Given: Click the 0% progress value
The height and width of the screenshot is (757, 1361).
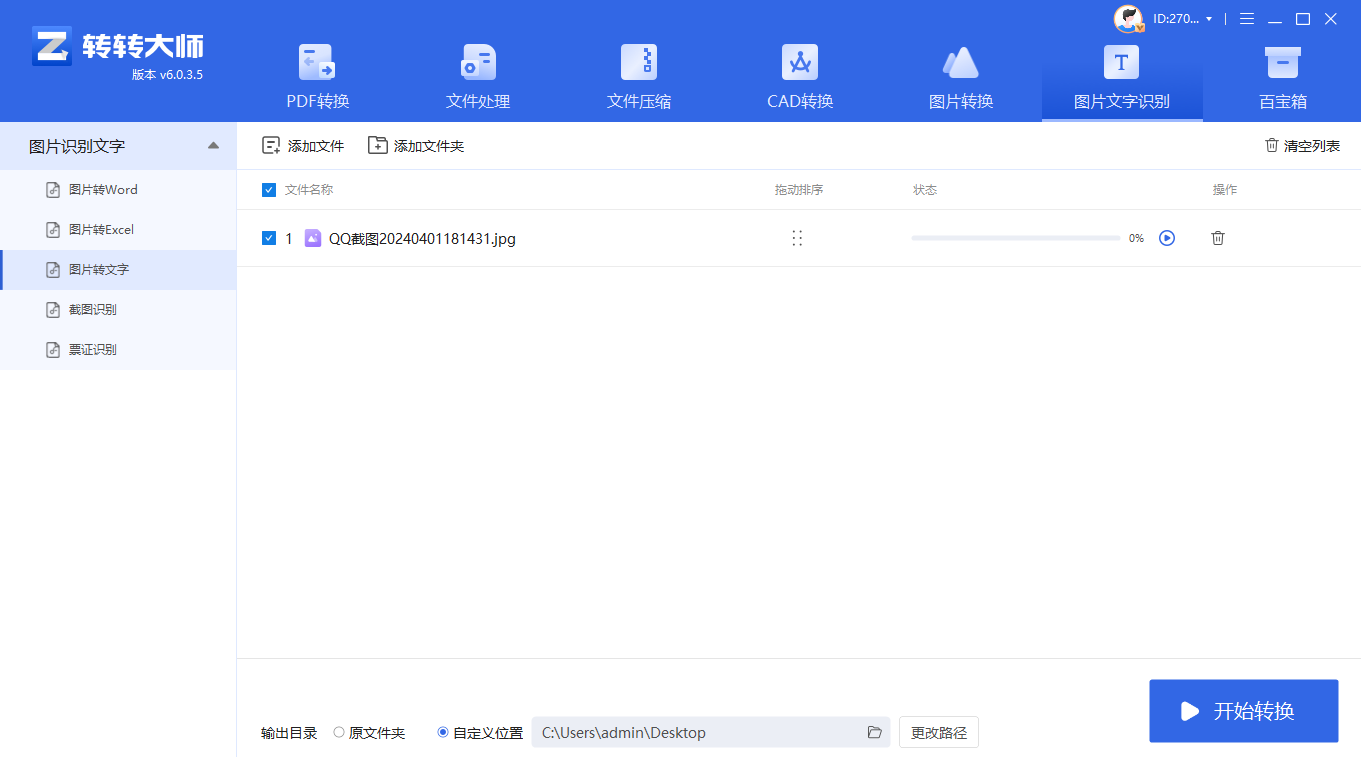Looking at the screenshot, I should click(x=1136, y=238).
